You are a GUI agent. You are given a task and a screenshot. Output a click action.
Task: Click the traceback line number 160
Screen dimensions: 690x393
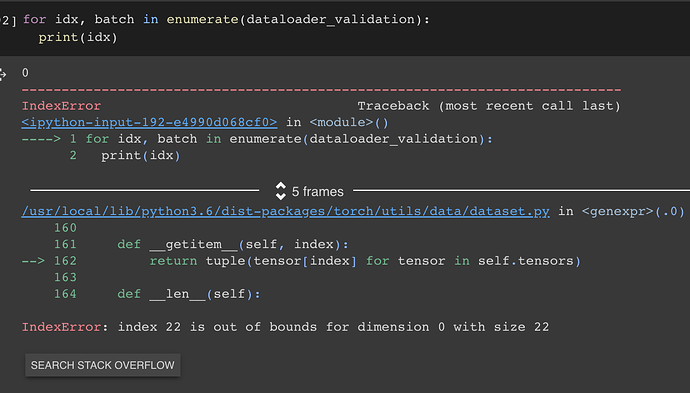pyautogui.click(x=65, y=228)
